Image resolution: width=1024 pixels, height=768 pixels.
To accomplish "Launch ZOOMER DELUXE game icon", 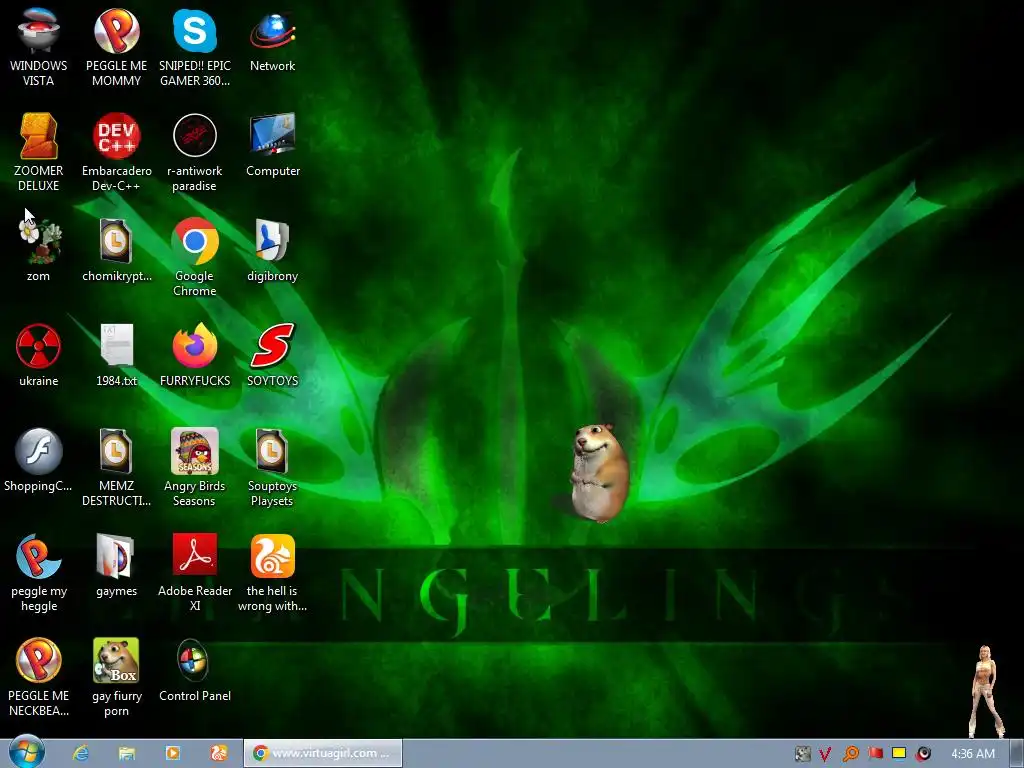I will [x=39, y=152].
